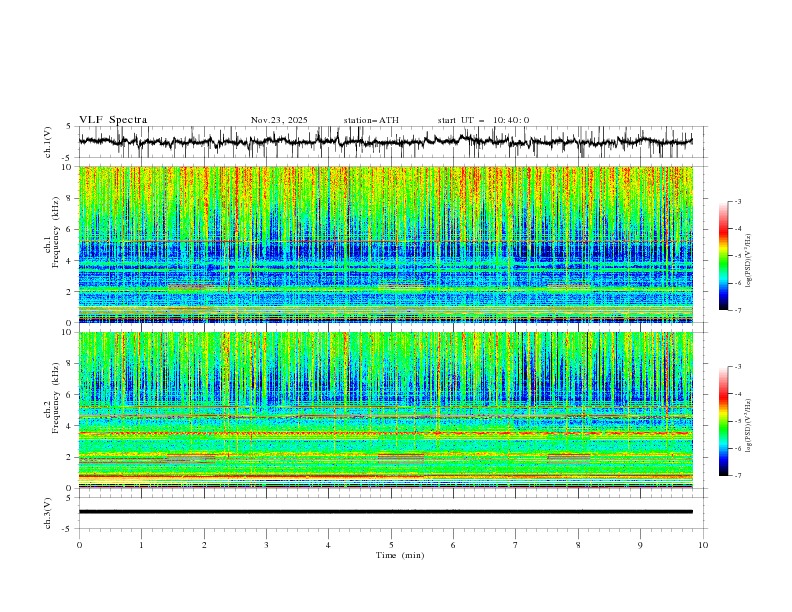Click the 'Time (min)' axis label
The height and width of the screenshot is (612, 792).
(400, 555)
